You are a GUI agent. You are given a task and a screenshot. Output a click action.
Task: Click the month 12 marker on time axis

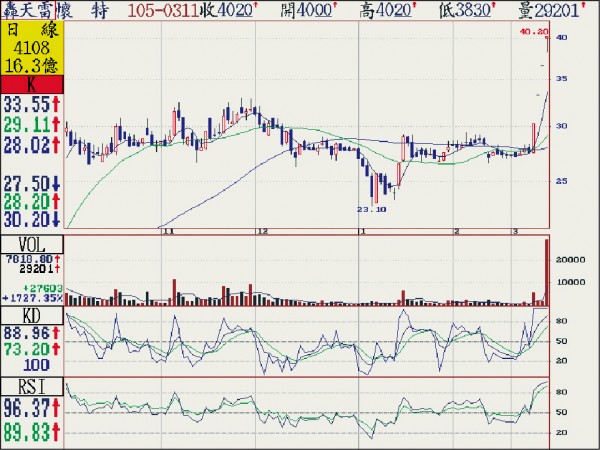(x=262, y=232)
